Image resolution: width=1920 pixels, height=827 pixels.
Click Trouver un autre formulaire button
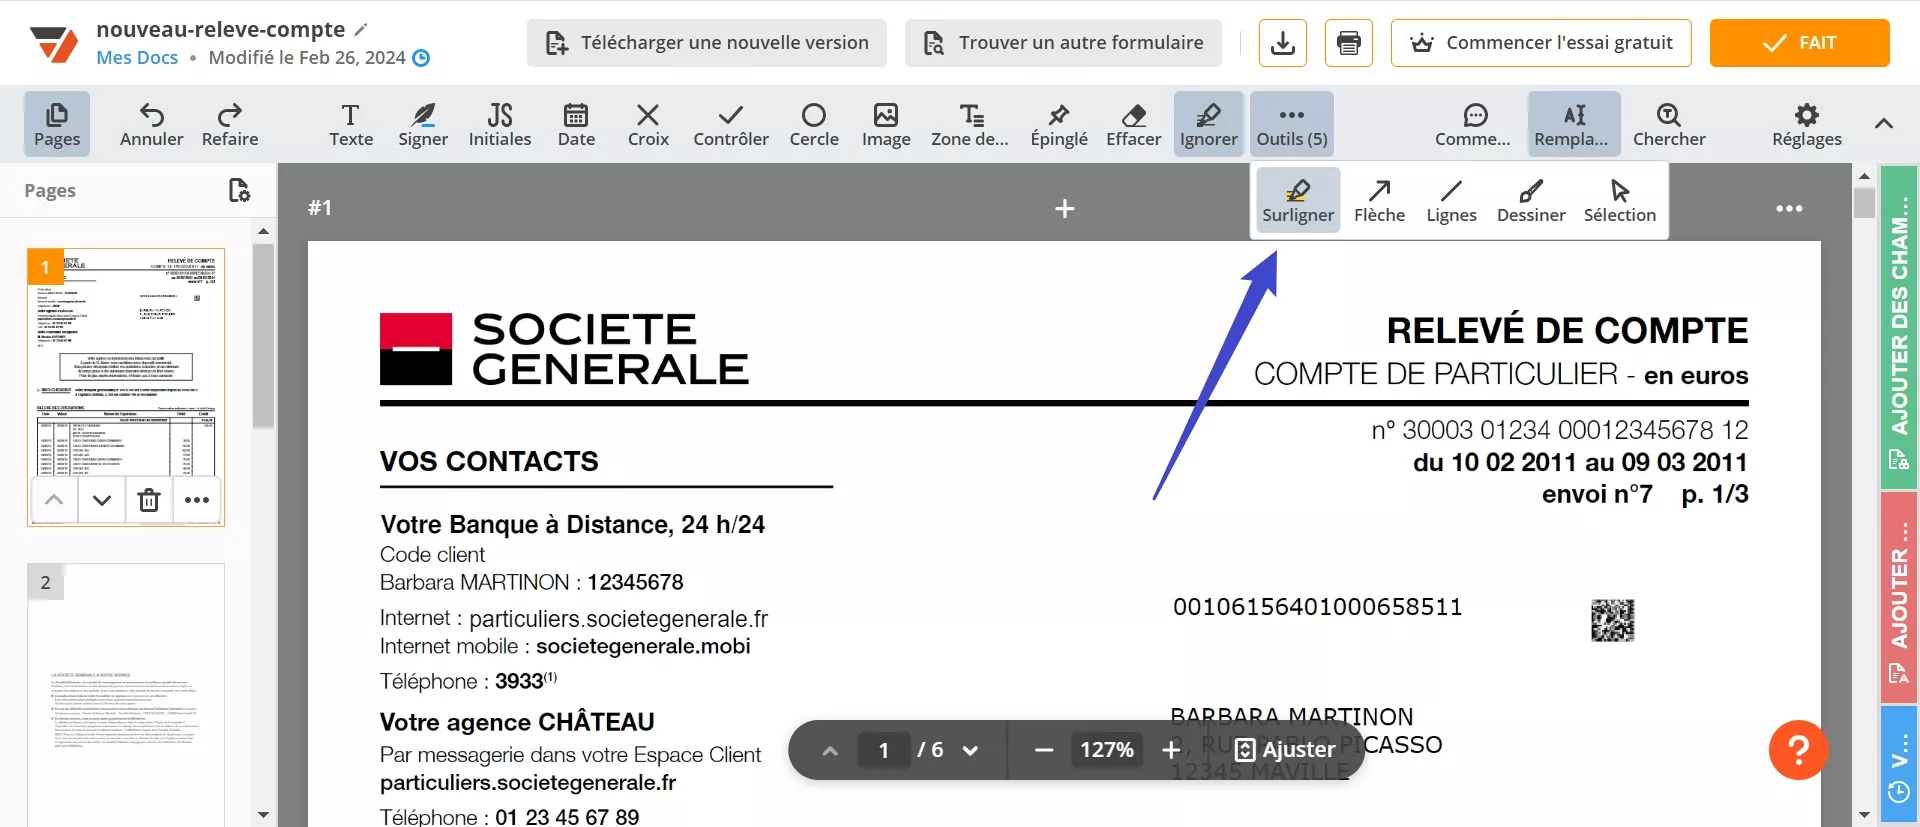pos(1063,43)
